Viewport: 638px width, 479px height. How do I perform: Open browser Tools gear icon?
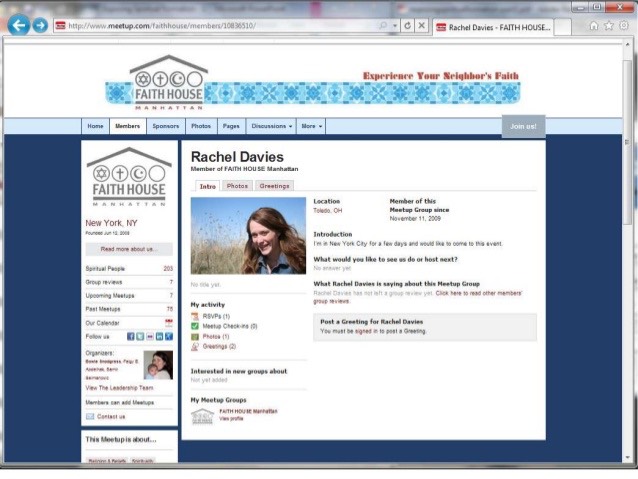tap(624, 26)
